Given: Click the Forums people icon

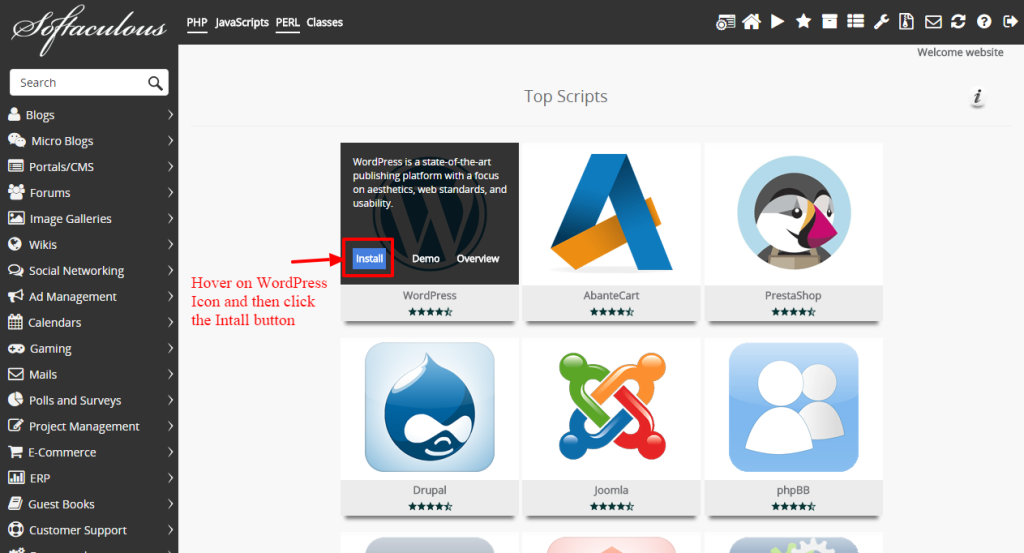Looking at the screenshot, I should tap(16, 192).
